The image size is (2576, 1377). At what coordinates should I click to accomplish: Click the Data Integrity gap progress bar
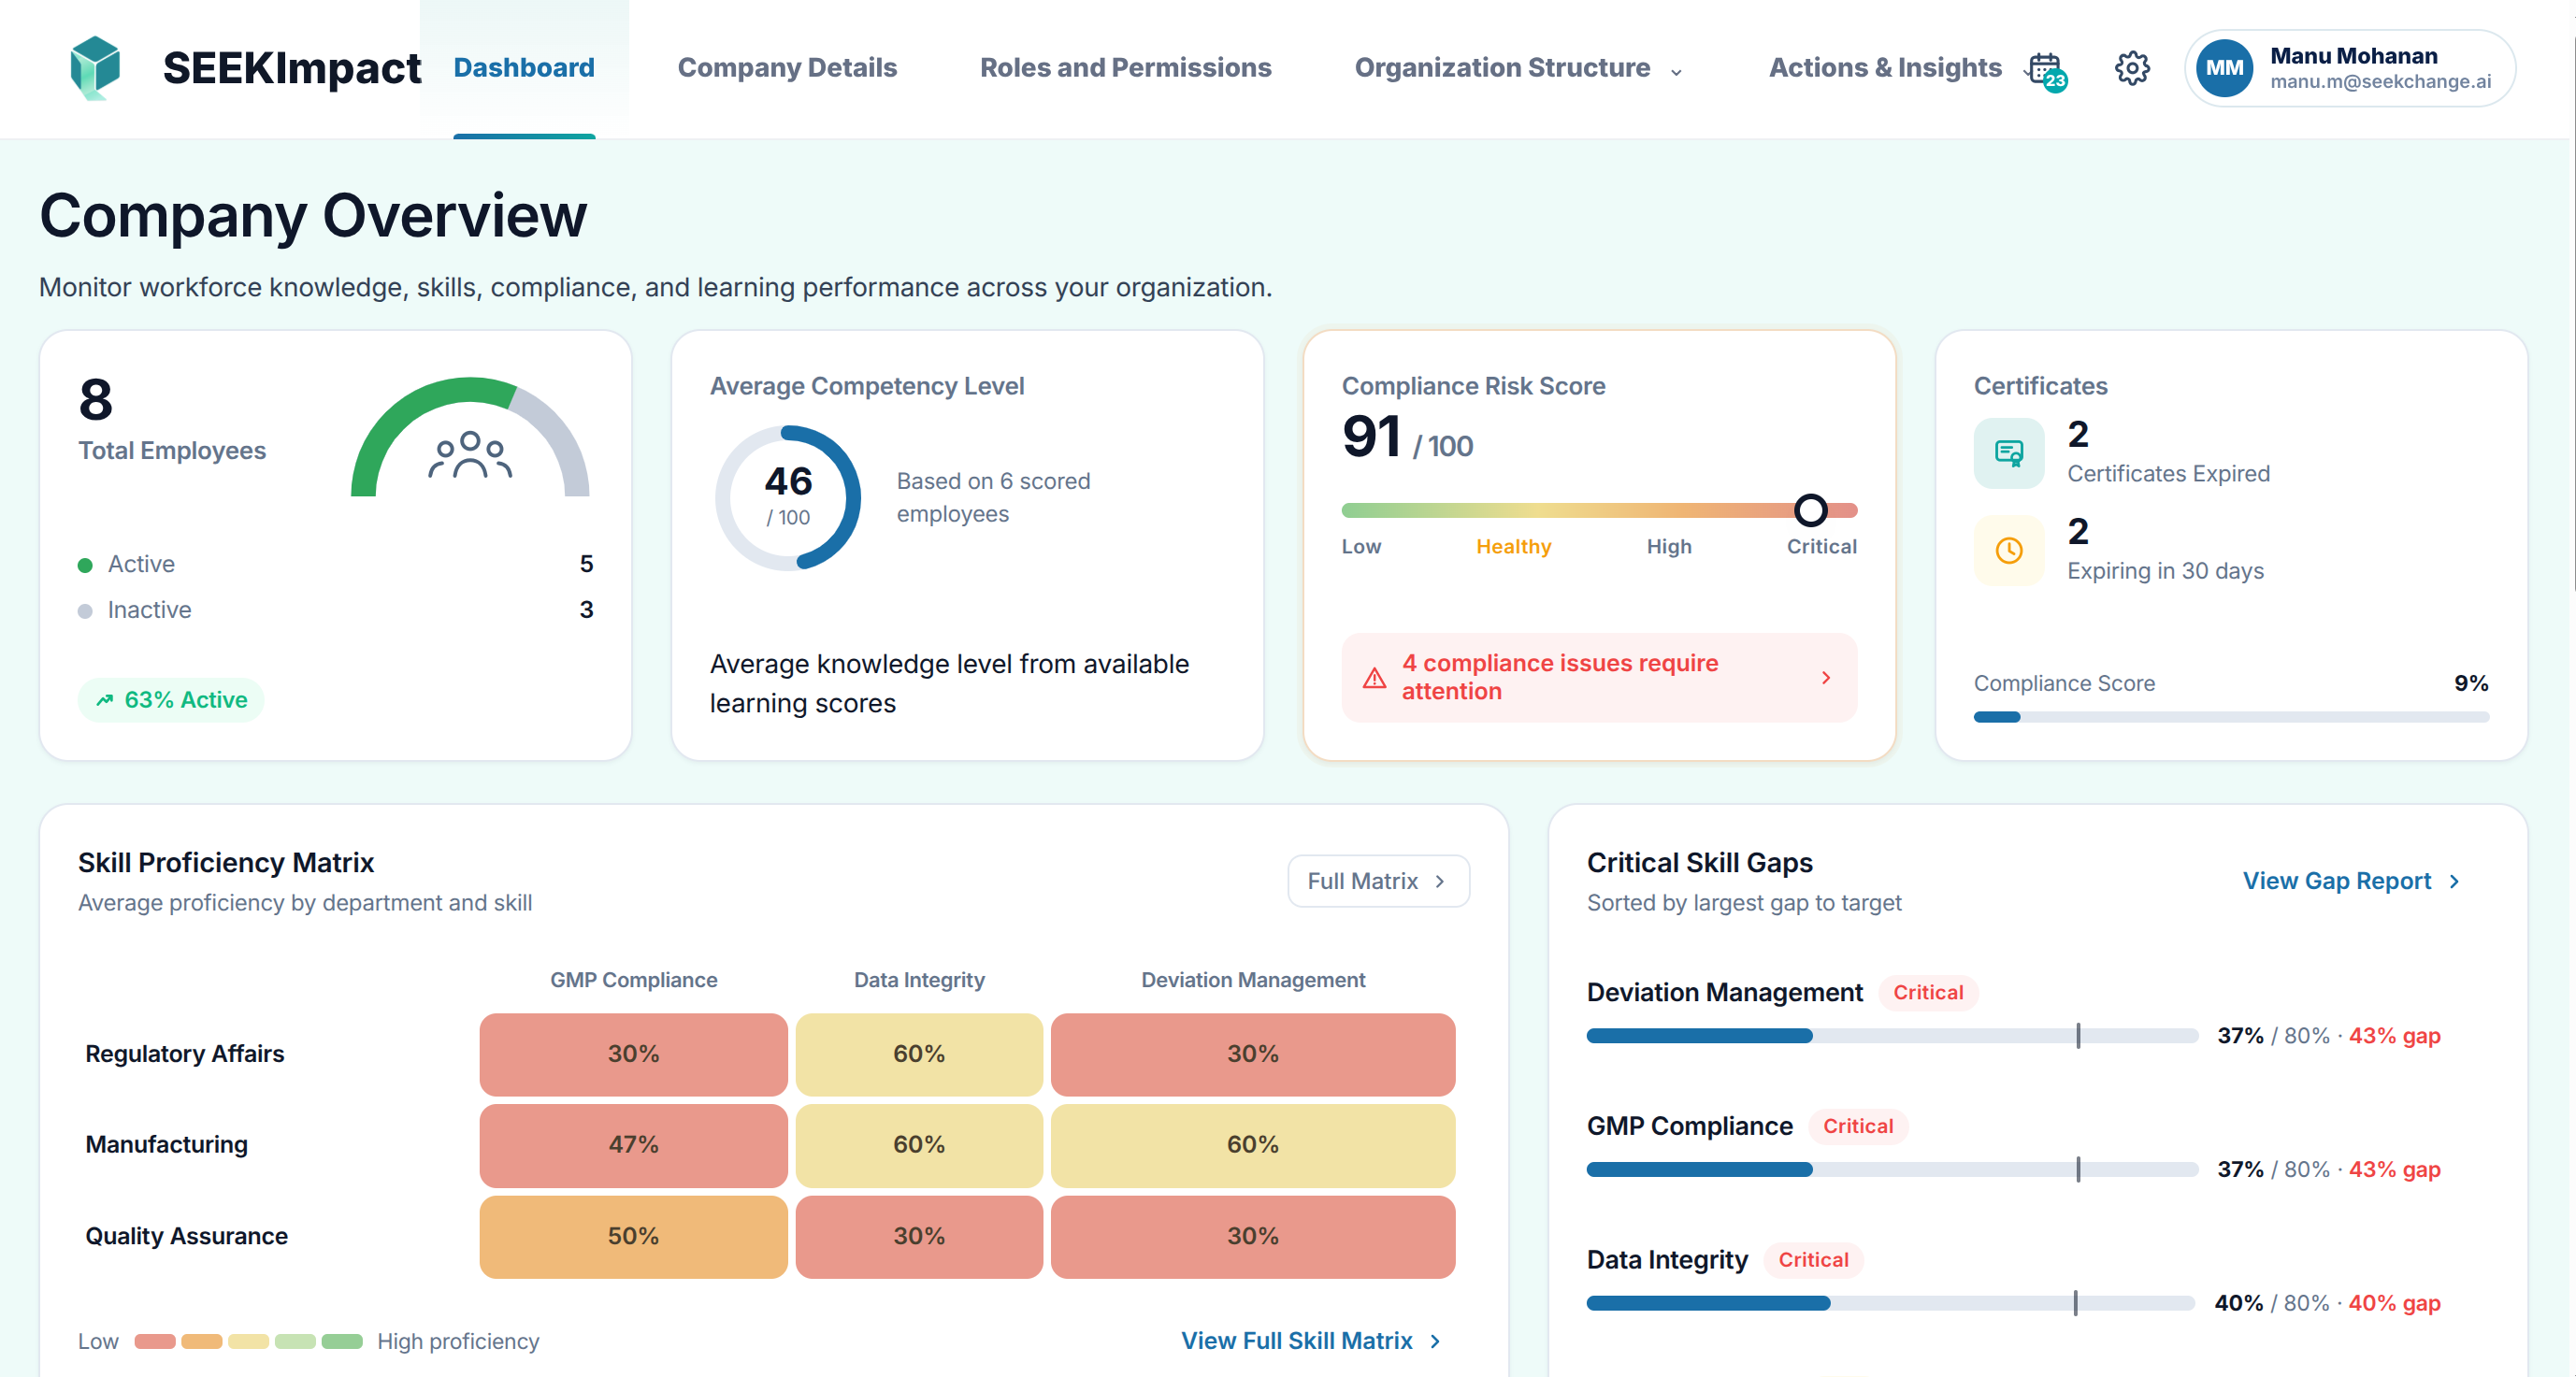(1890, 1303)
